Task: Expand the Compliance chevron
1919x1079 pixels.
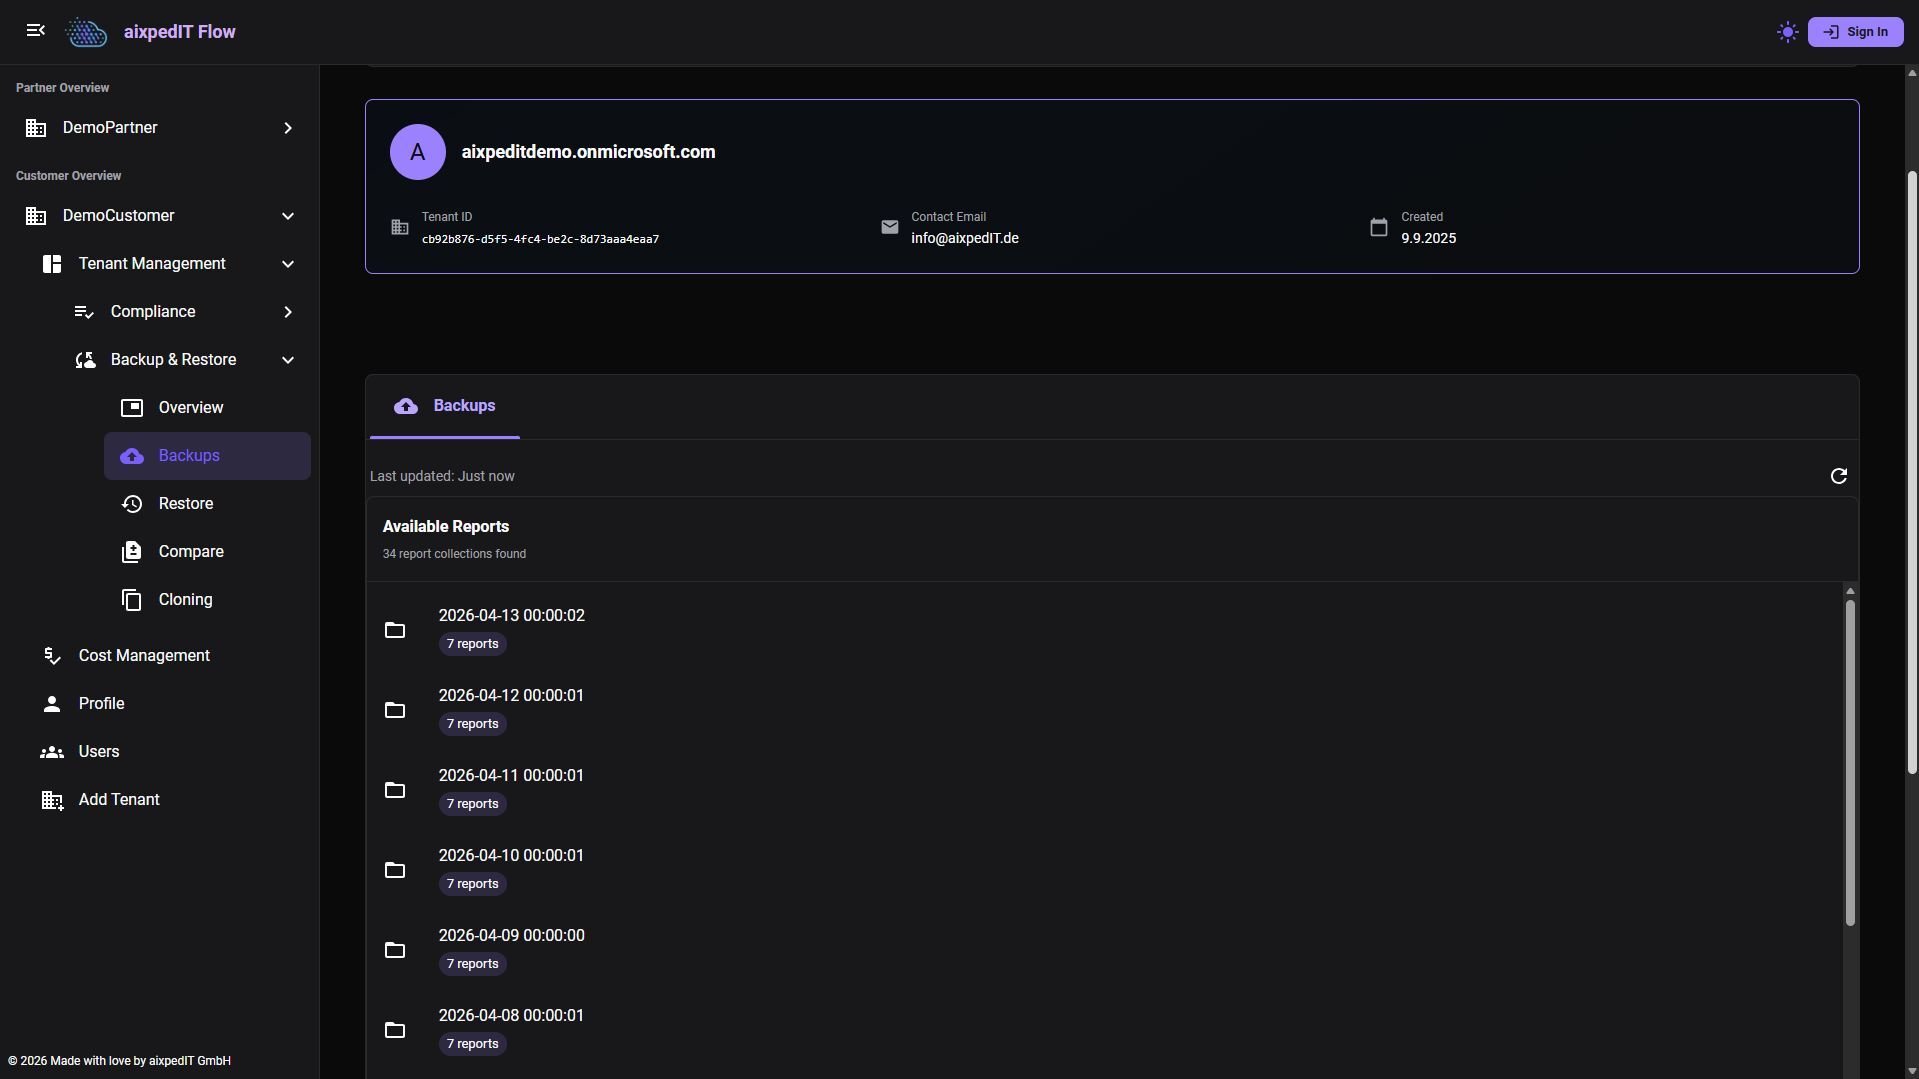Action: point(288,312)
